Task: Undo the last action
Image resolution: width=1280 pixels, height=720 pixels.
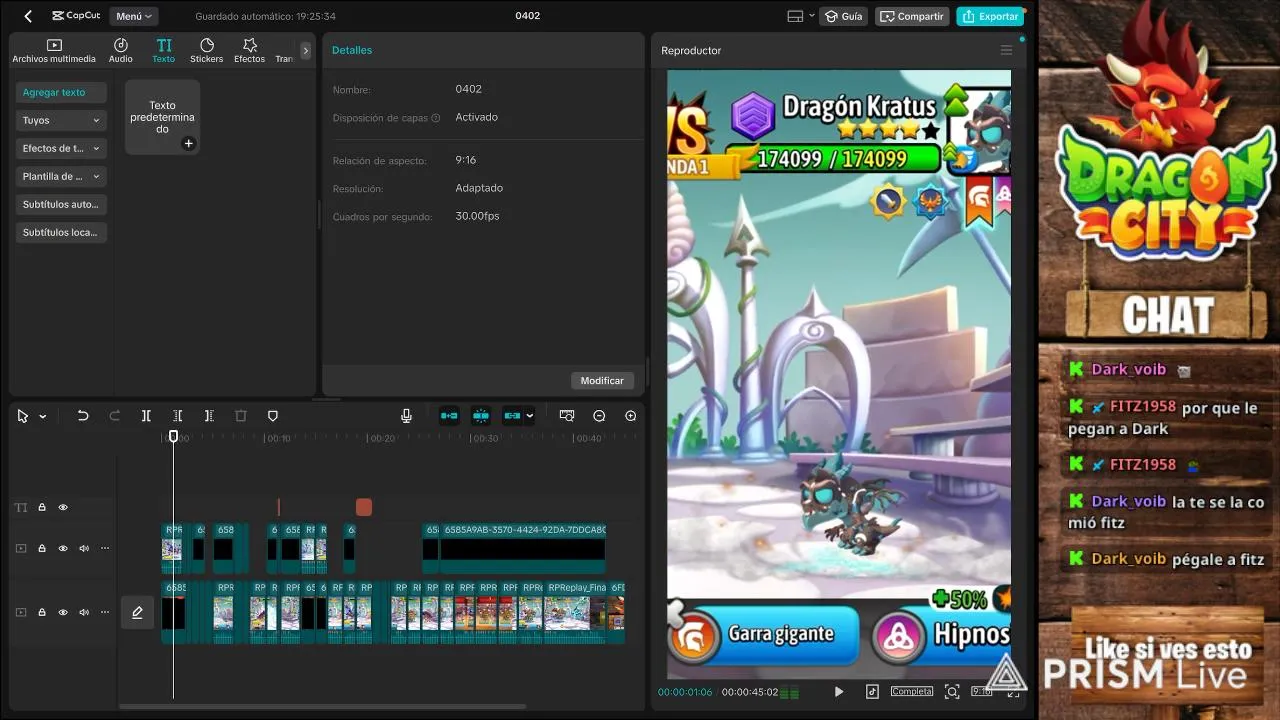Action: [83, 416]
